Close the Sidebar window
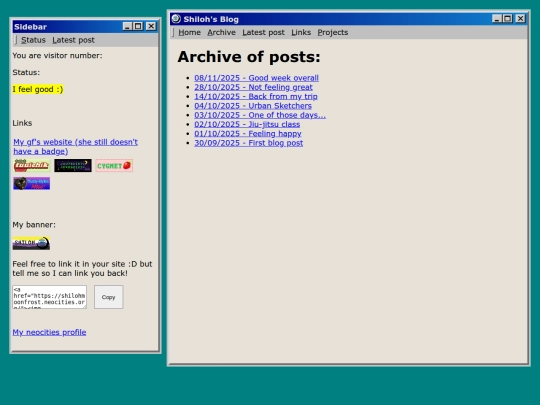The height and width of the screenshot is (405, 540). pos(151,26)
